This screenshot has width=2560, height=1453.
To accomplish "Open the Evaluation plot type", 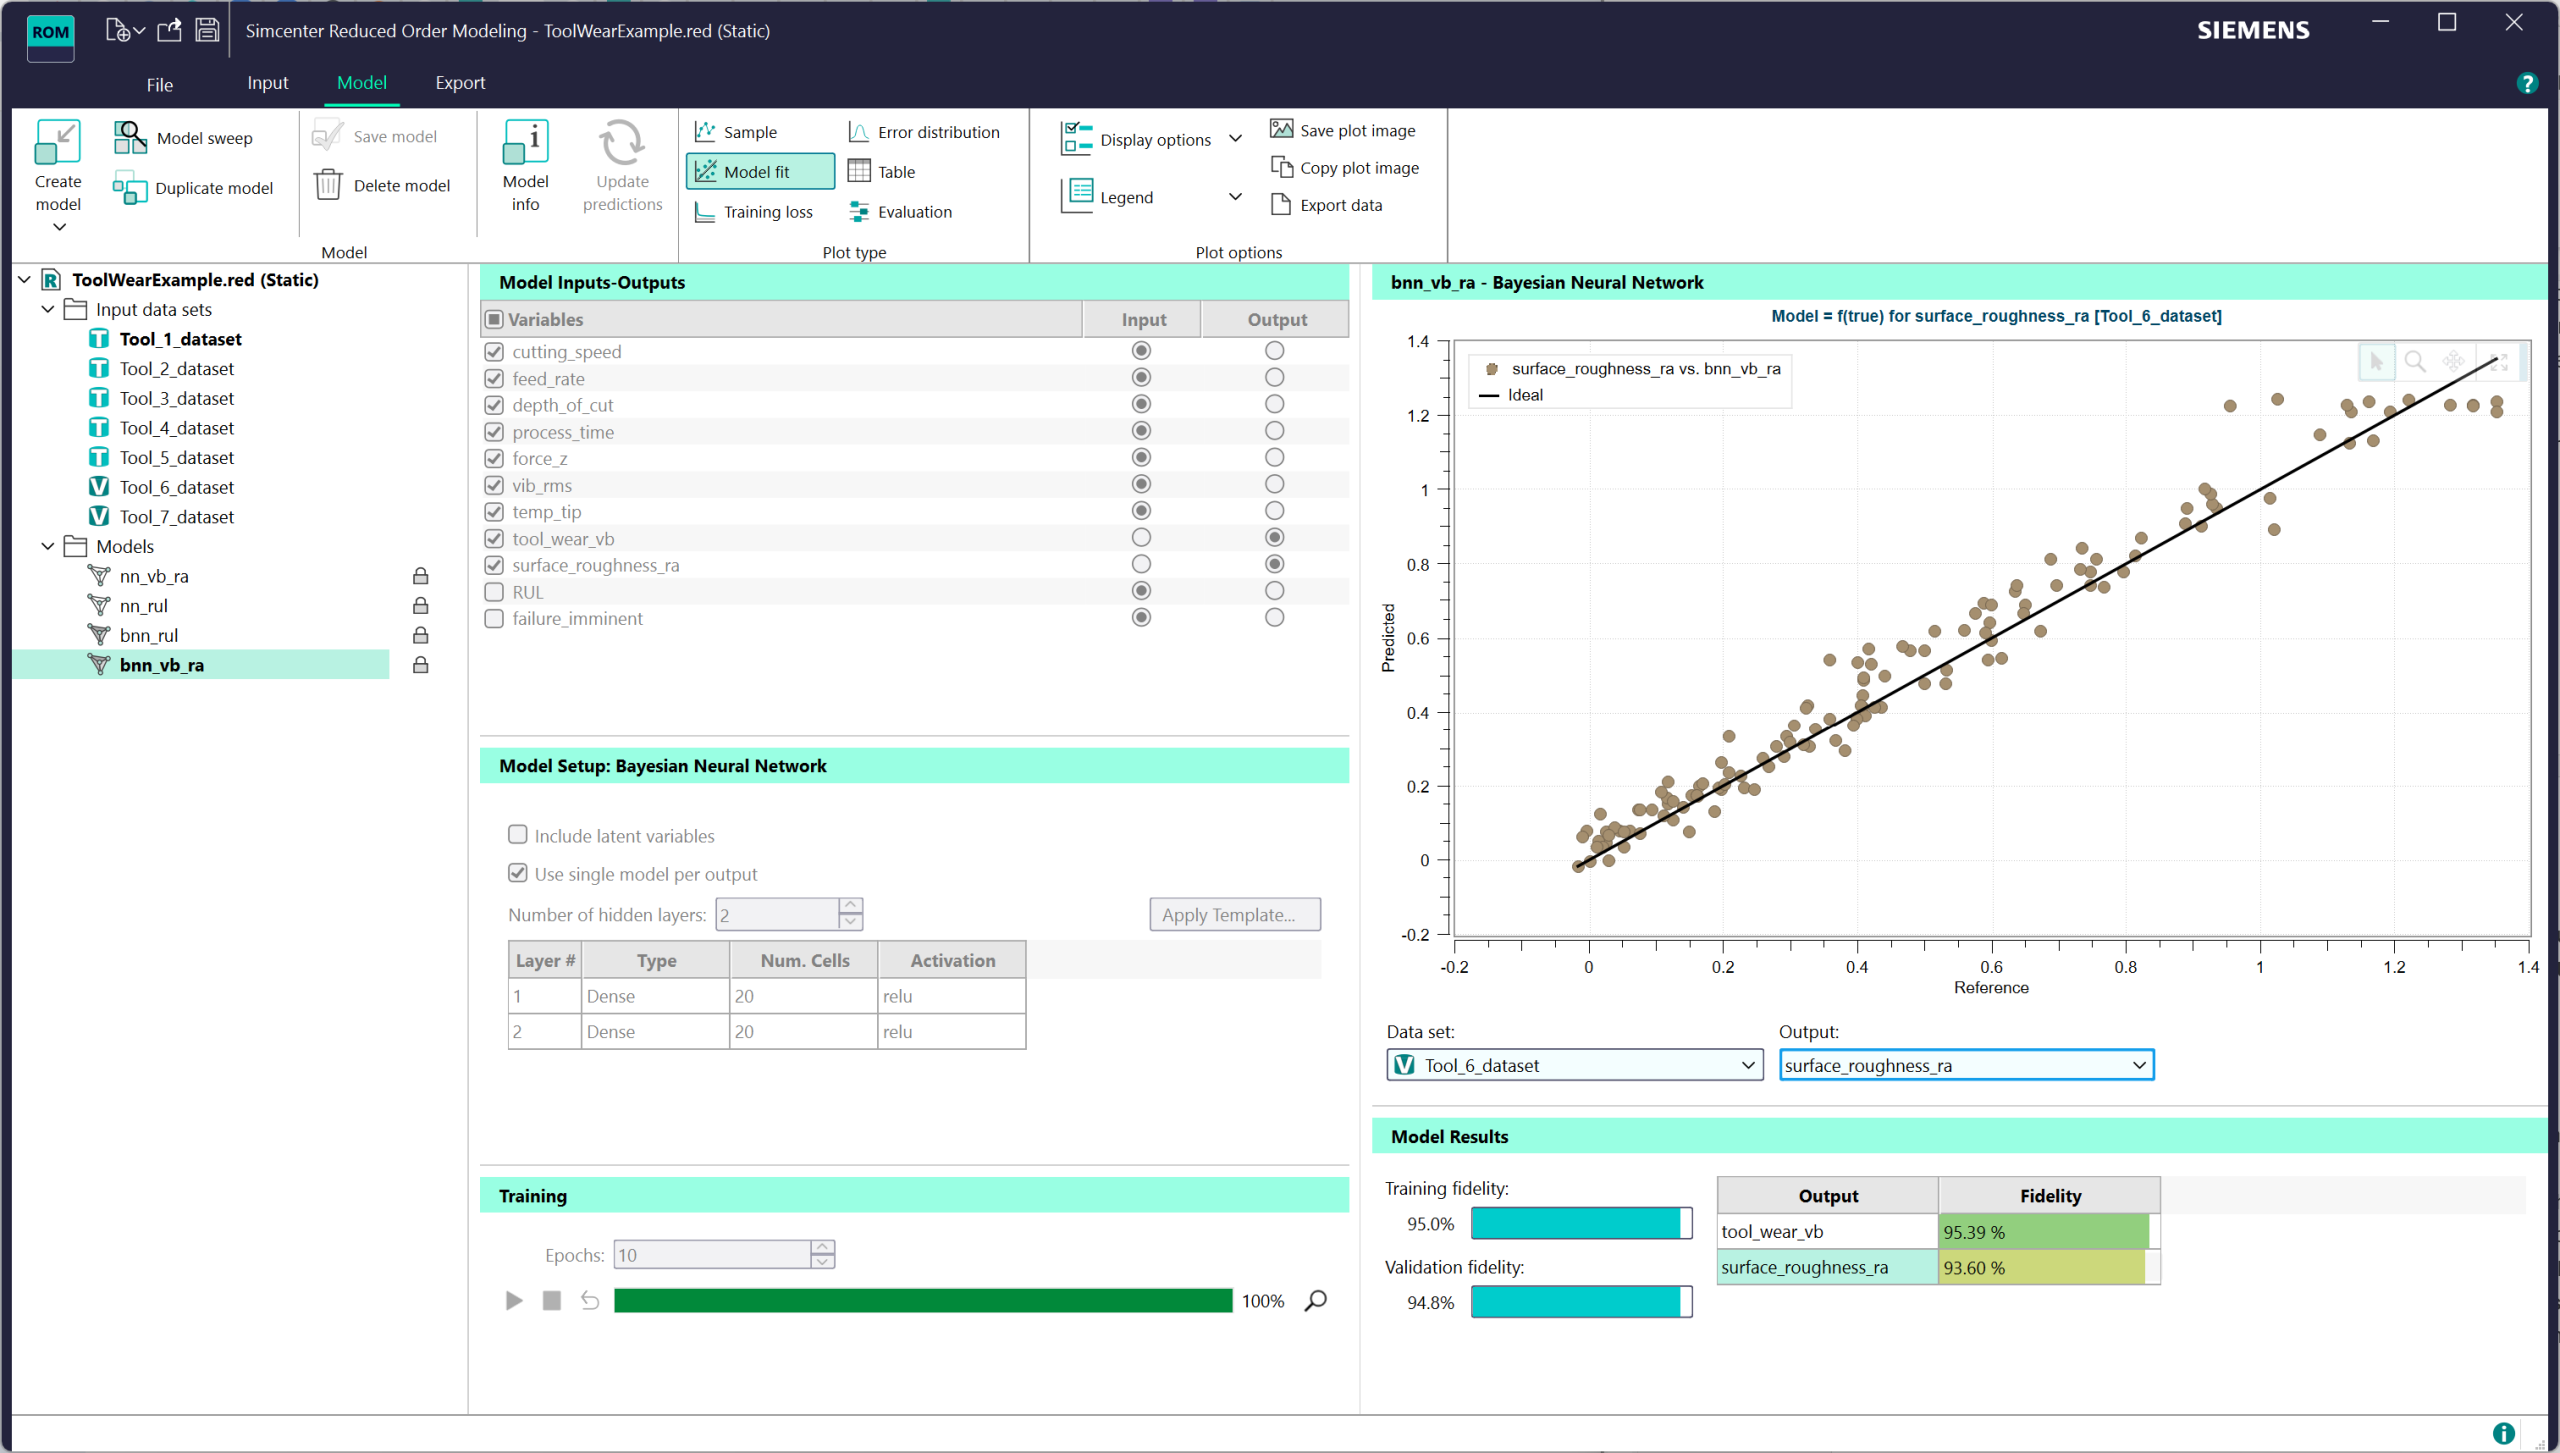I will click(900, 212).
